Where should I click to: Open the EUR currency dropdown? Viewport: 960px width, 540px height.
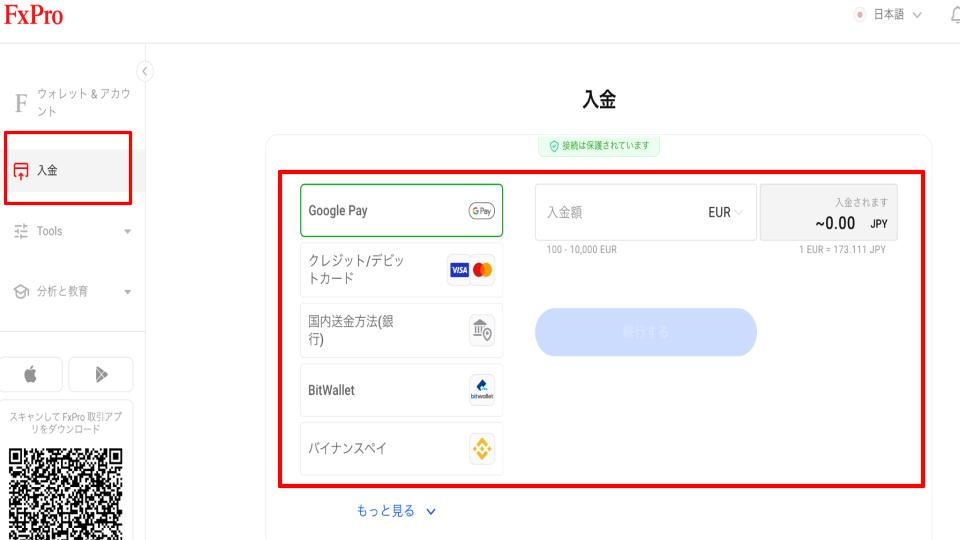(726, 212)
